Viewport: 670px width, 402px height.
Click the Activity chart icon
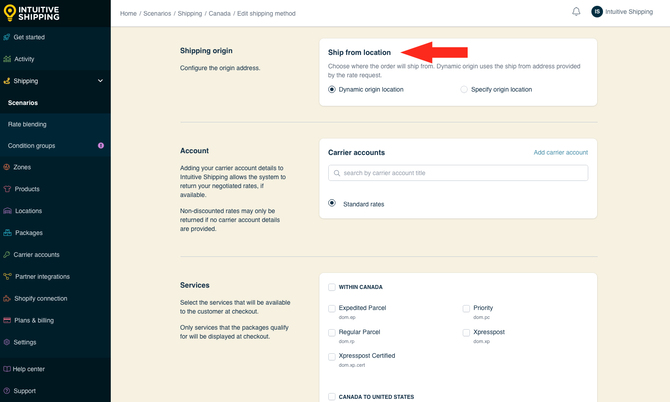coord(7,59)
